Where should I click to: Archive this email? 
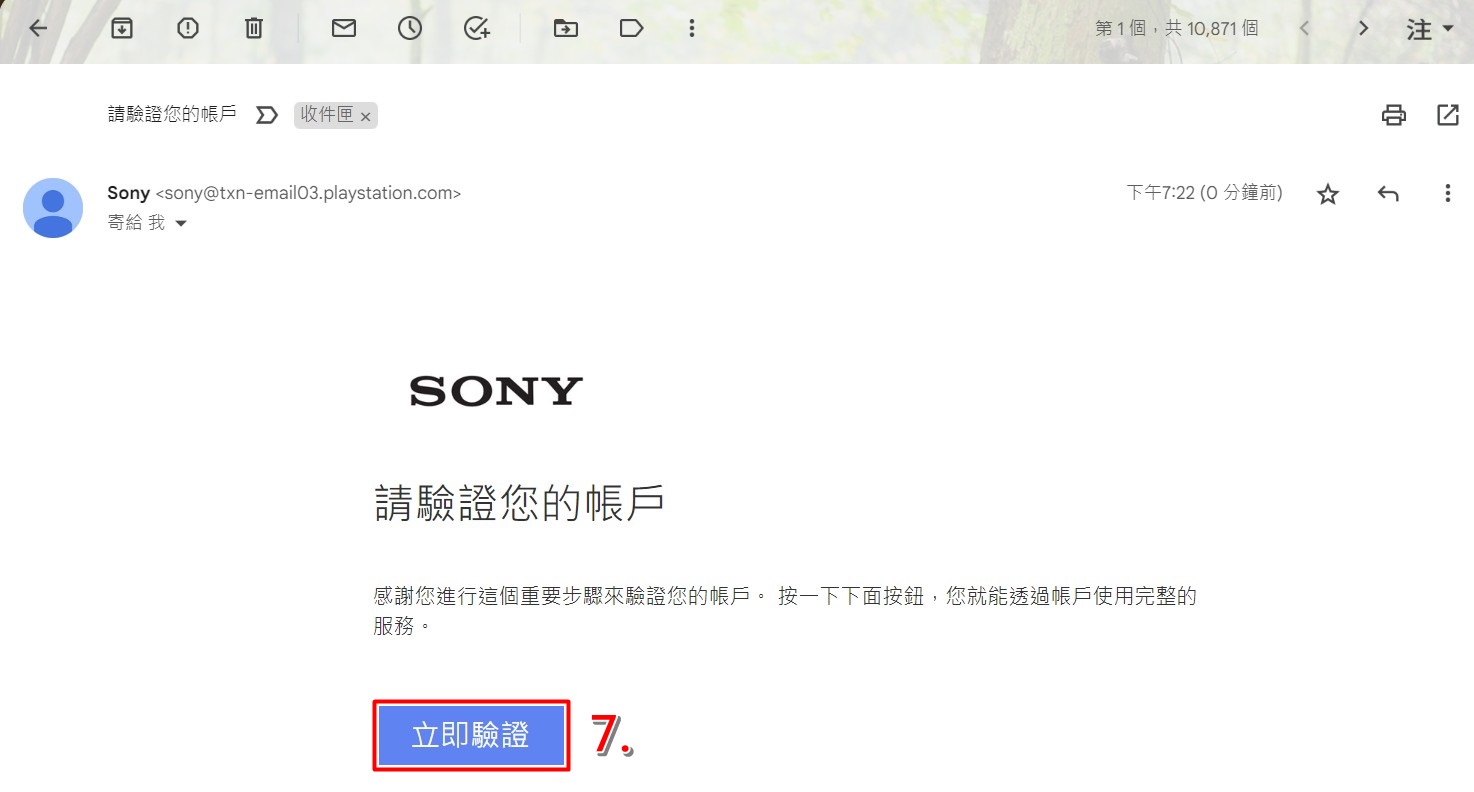121,28
